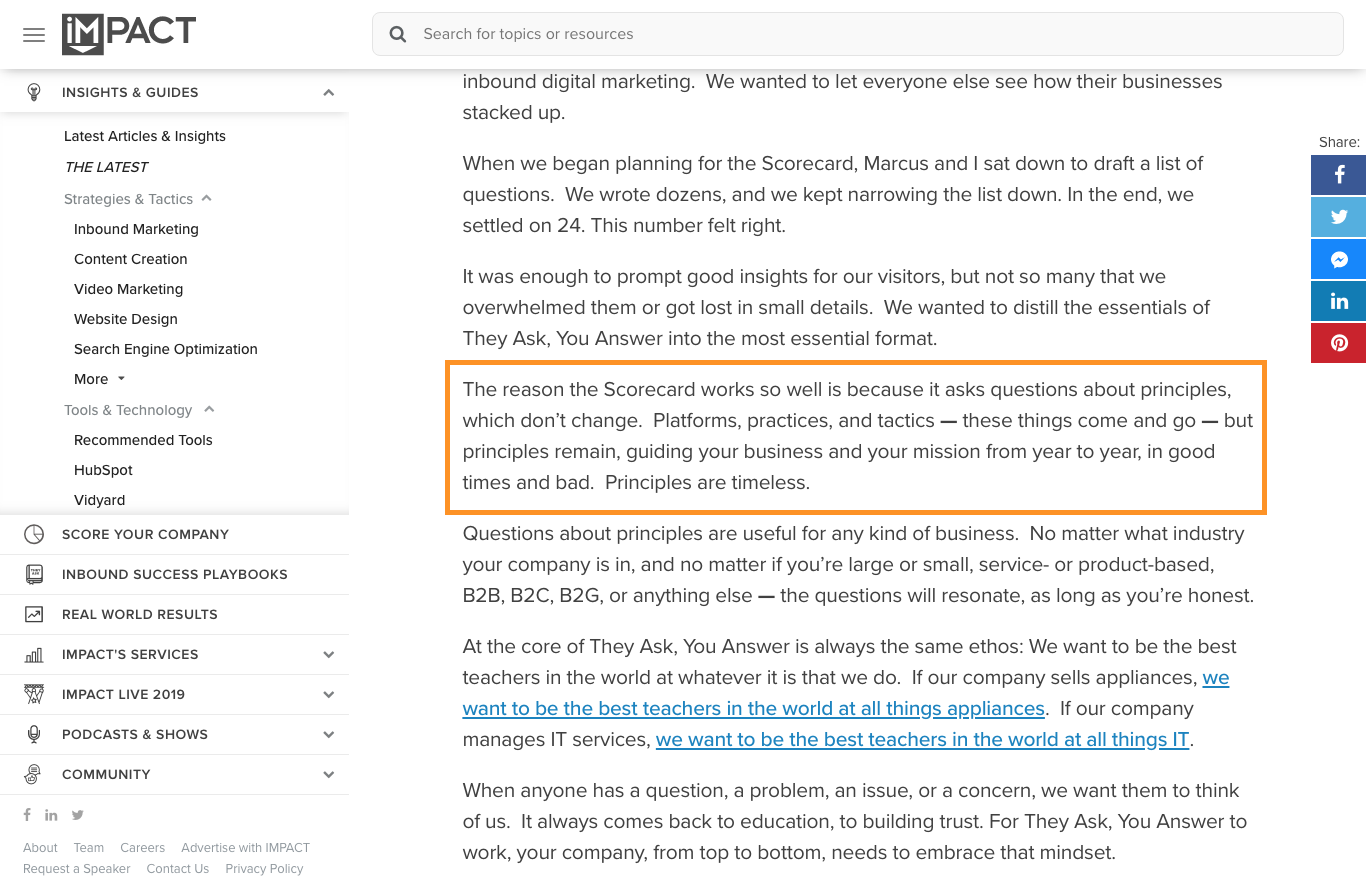Open the Vidyard page
Screen dimensions: 1366x881
pyautogui.click(x=99, y=500)
